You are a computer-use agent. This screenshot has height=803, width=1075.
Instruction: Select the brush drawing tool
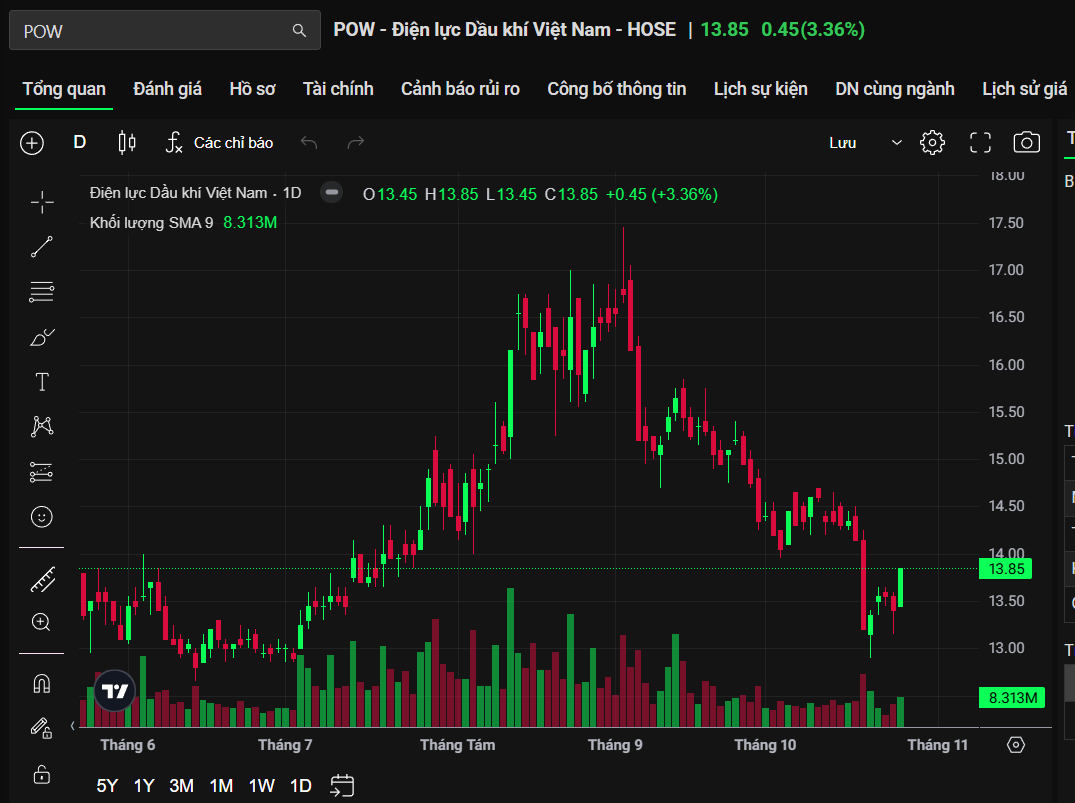click(42, 337)
